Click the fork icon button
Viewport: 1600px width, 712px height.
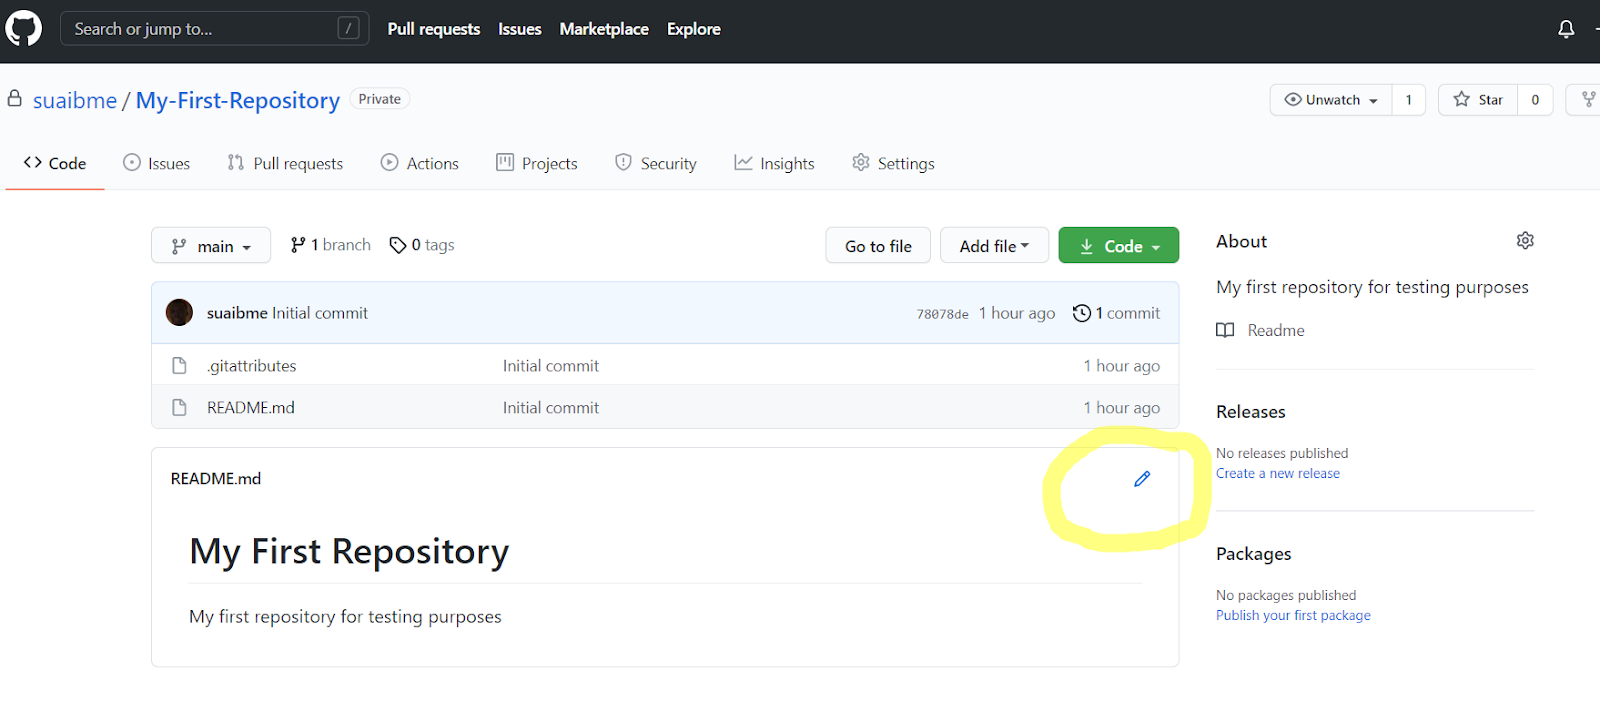click(1587, 100)
